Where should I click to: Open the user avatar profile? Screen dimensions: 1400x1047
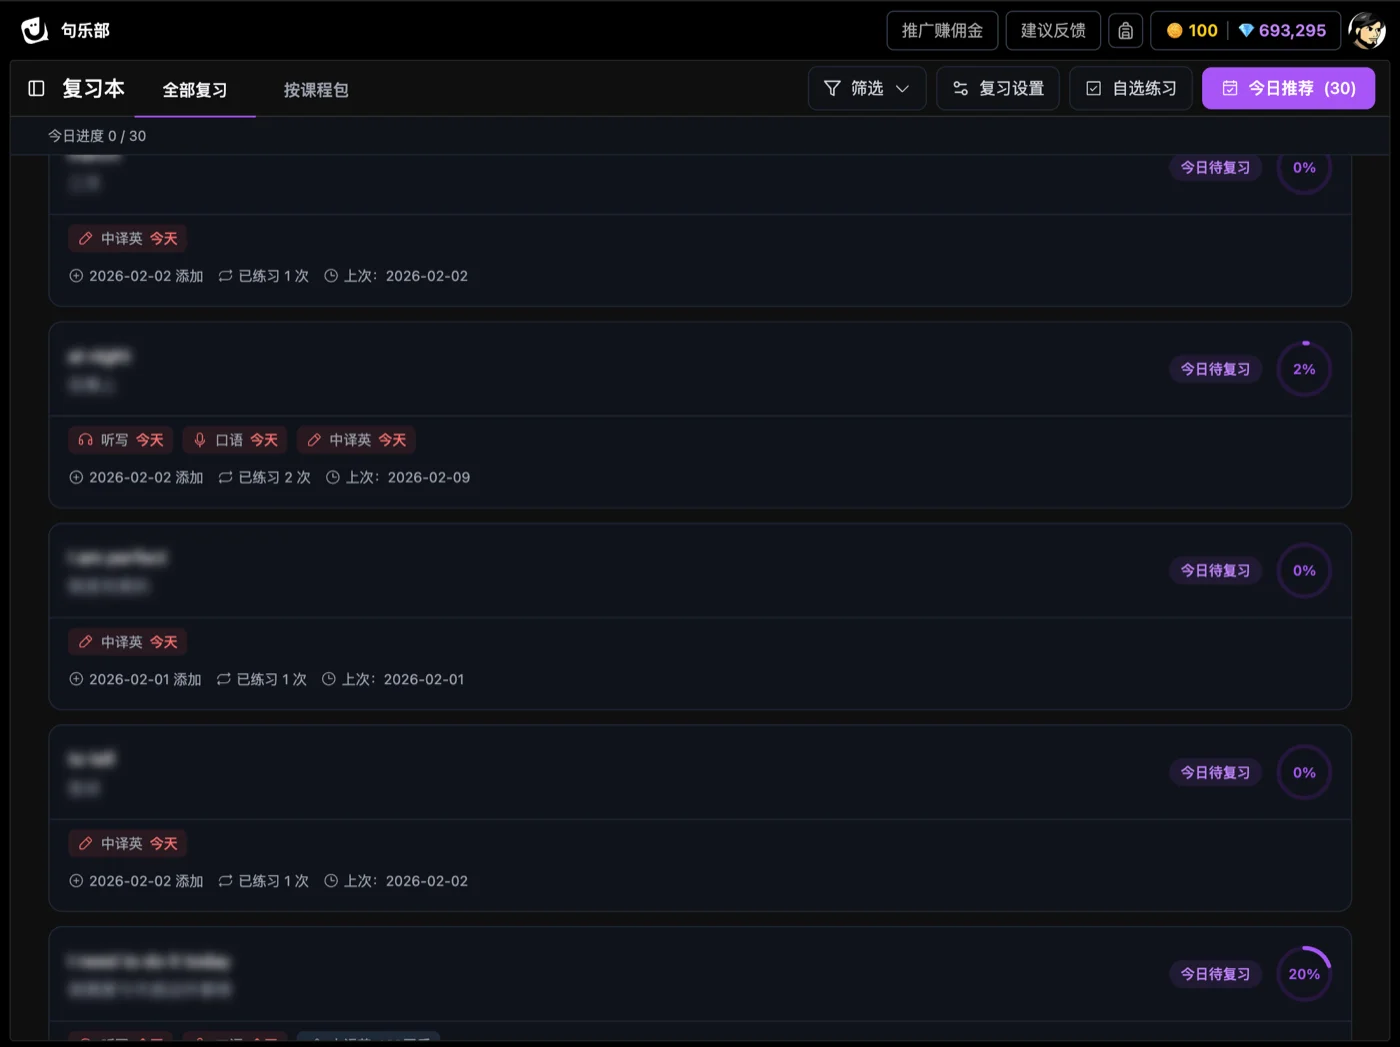pos(1366,31)
